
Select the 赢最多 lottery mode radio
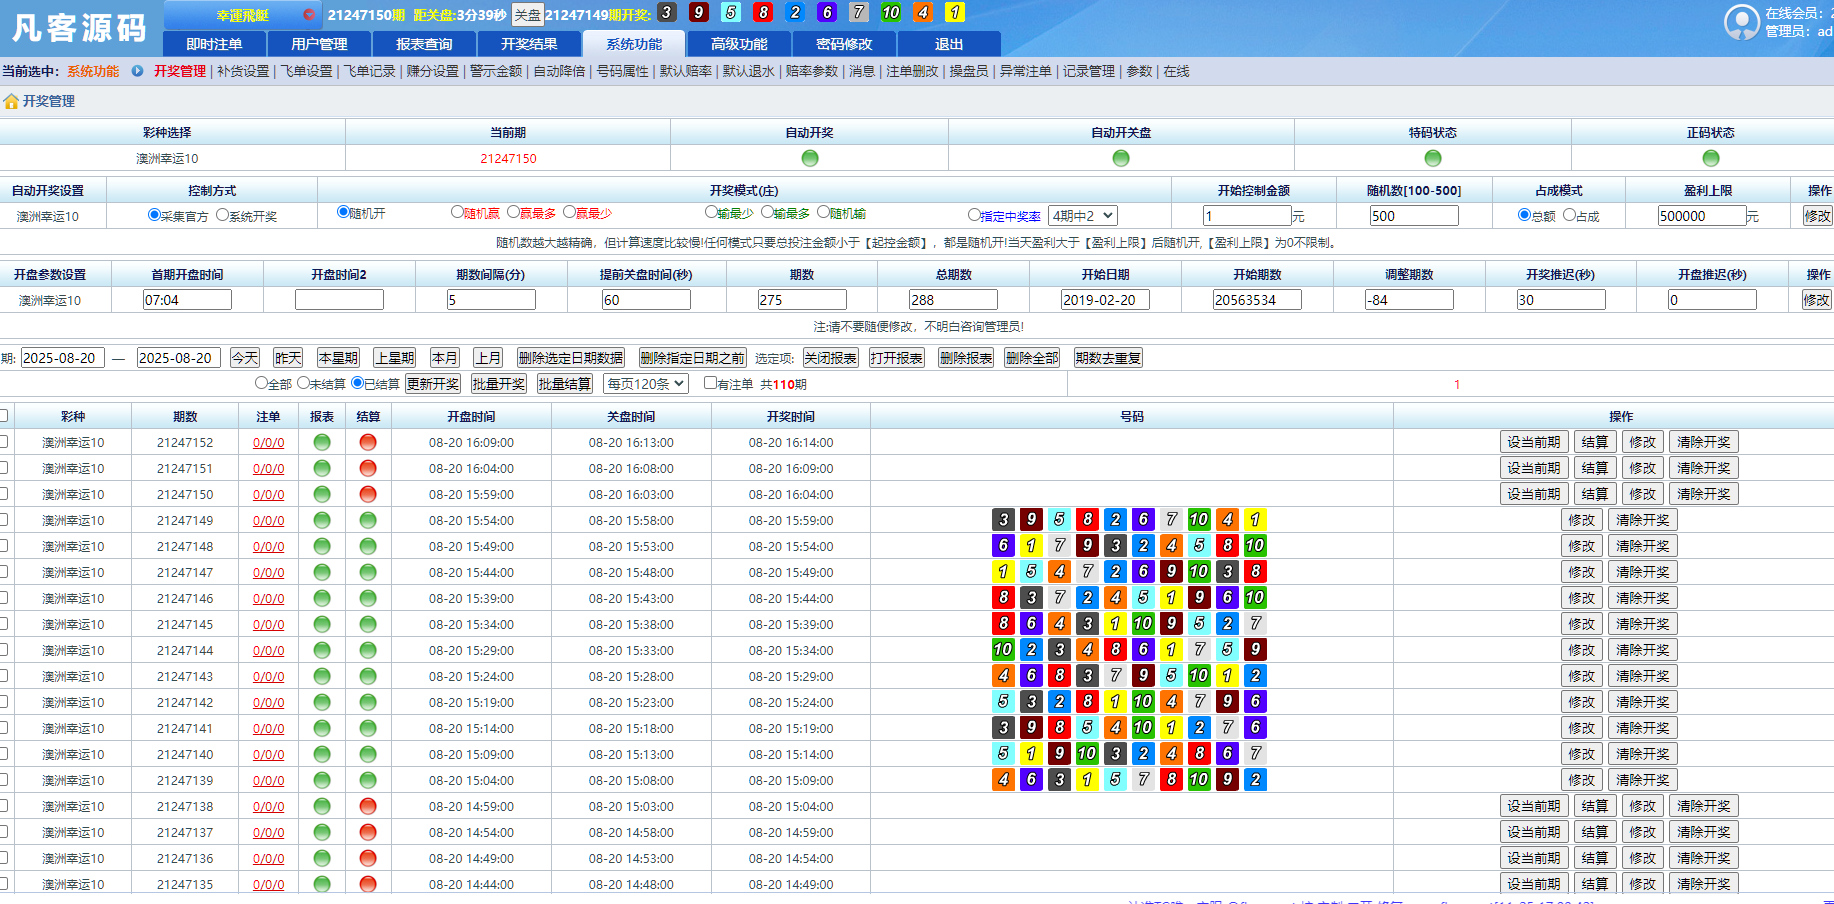point(514,211)
